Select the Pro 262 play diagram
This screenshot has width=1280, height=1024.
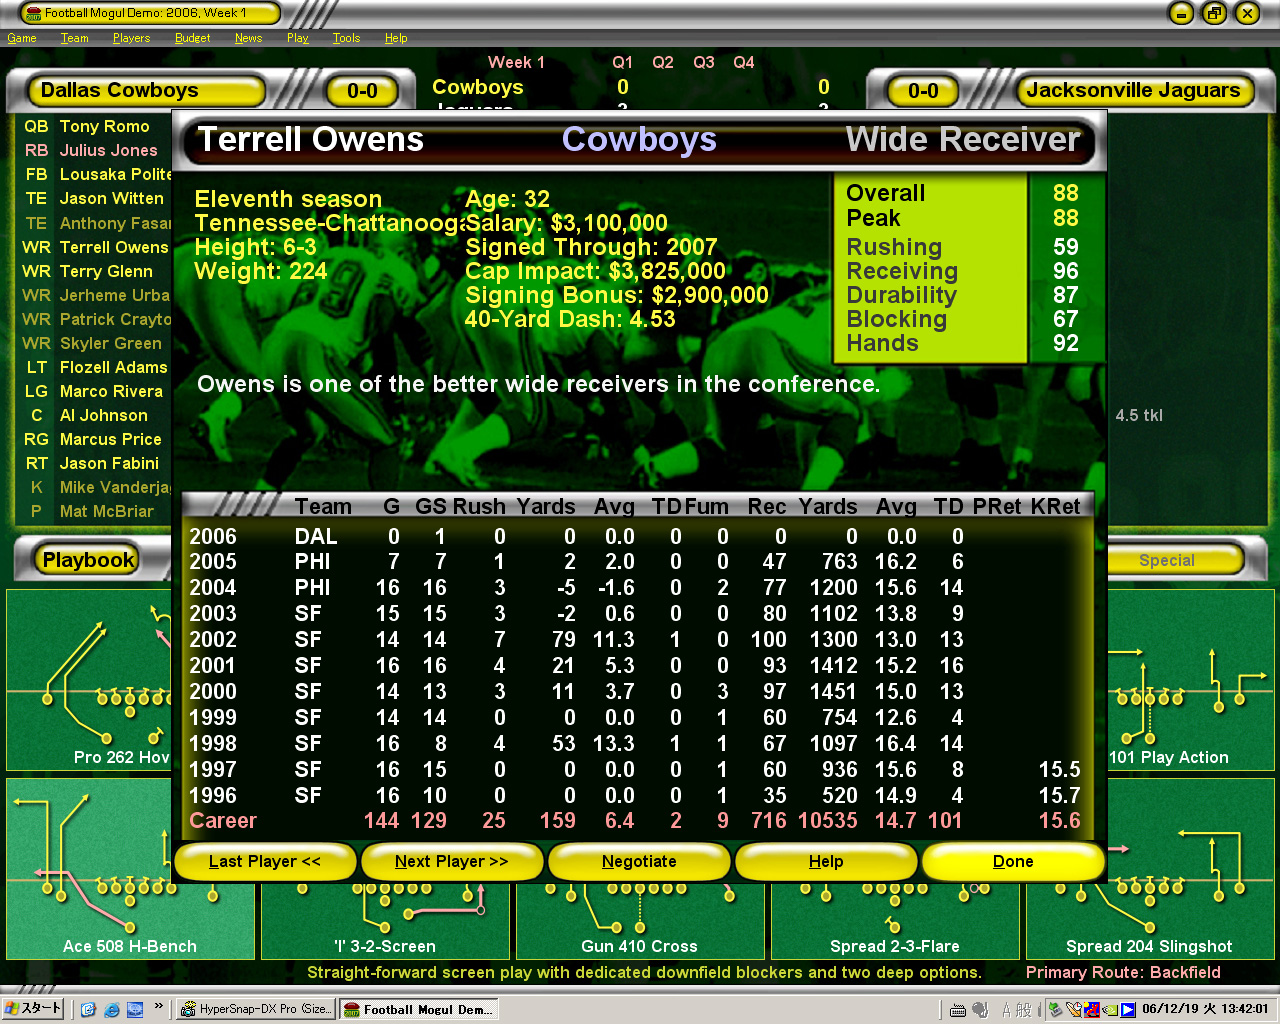tap(89, 680)
